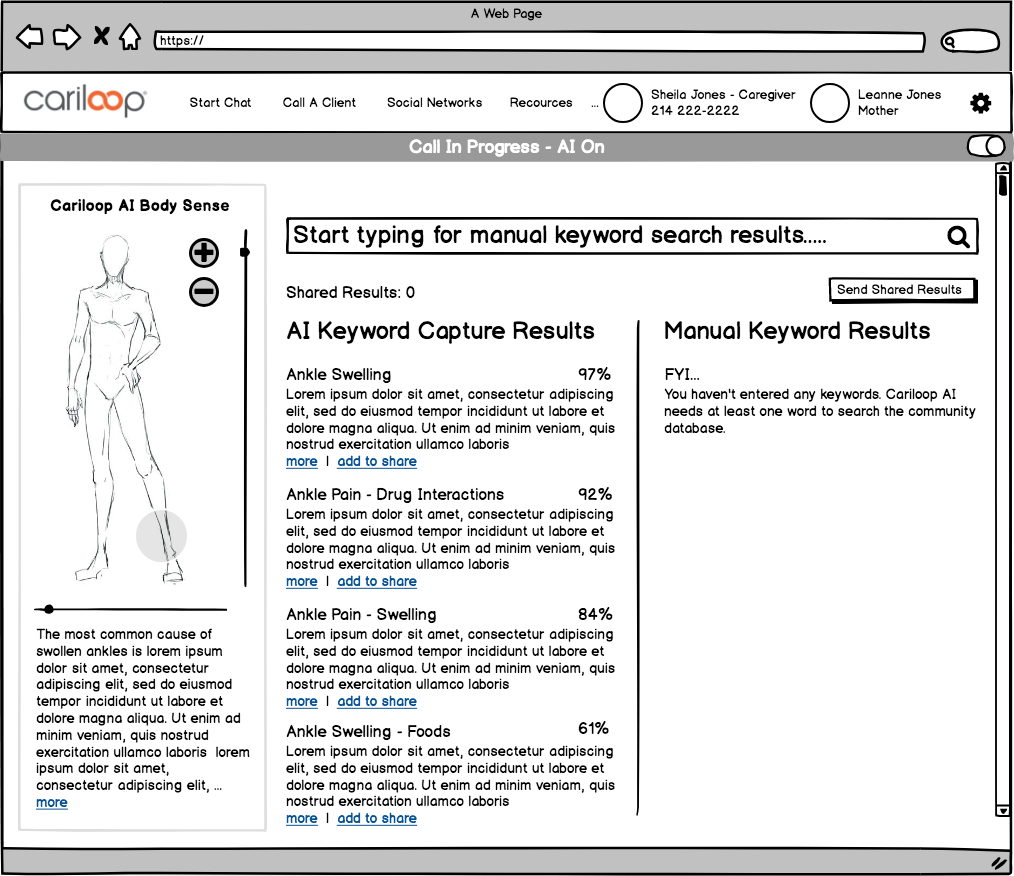Click the scrollbar down arrow
Screen dimensions: 1014x876
tap(1003, 810)
